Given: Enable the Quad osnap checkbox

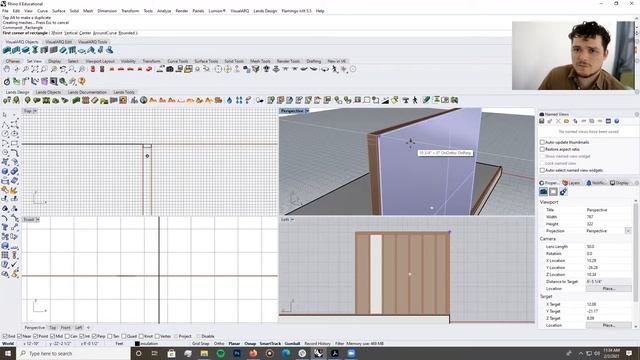Looking at the screenshot, I should pos(124,336).
